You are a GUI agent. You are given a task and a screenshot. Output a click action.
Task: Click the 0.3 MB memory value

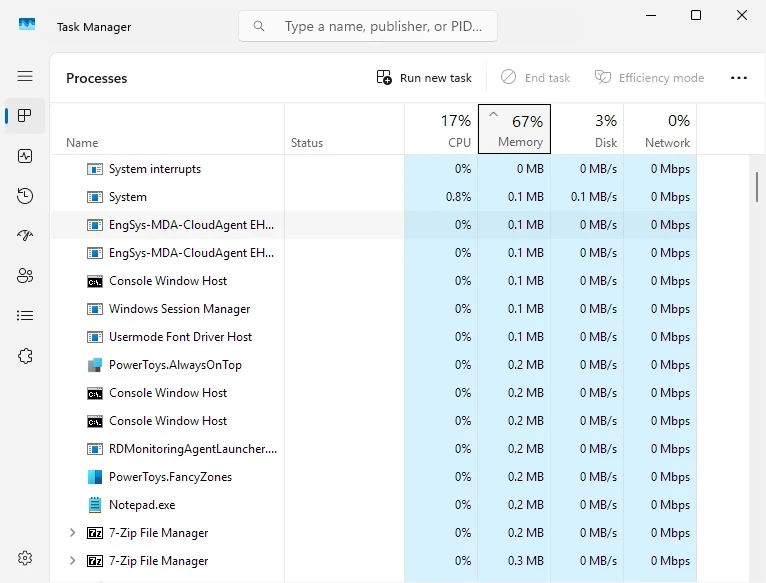point(526,561)
